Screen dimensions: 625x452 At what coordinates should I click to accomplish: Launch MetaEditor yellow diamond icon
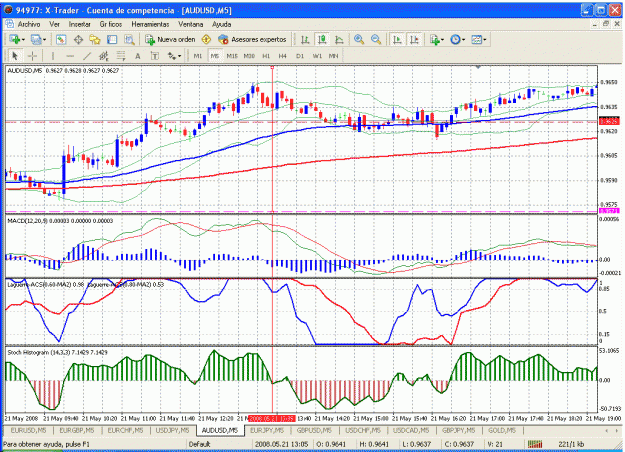206,39
